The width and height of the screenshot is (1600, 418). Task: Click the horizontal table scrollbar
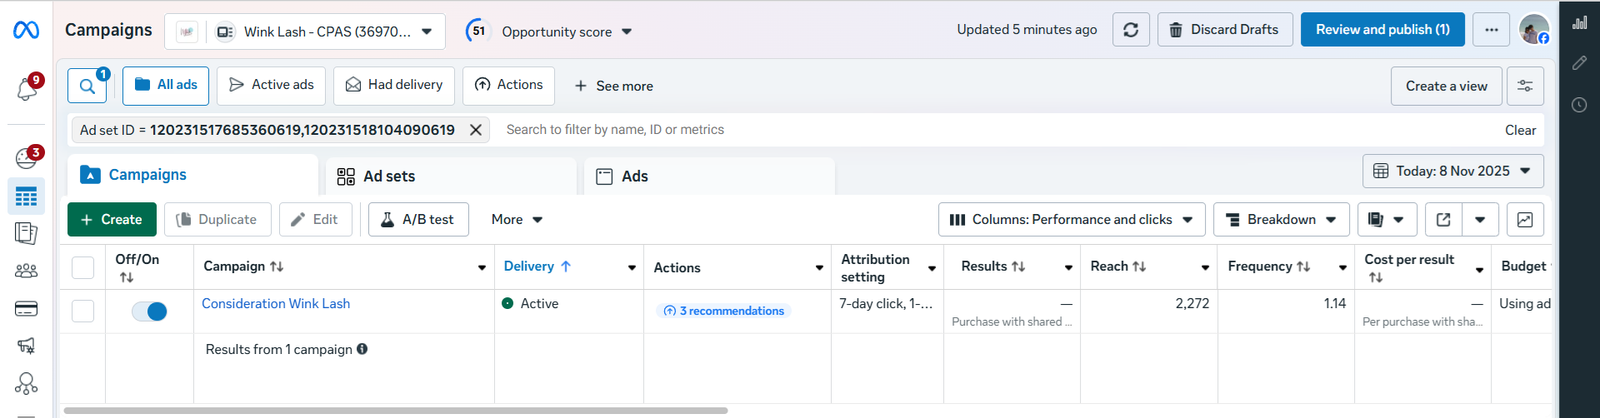[x=395, y=410]
